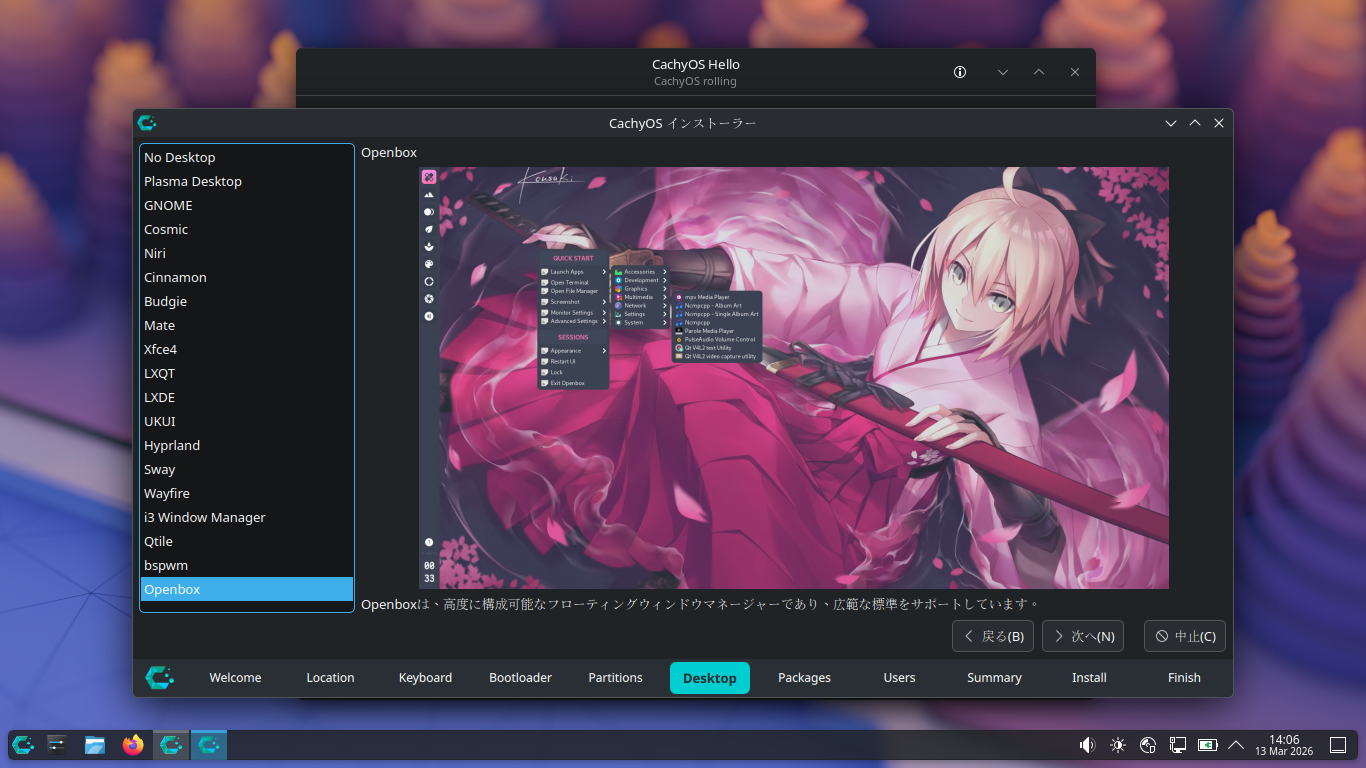Select the Welcome step
The height and width of the screenshot is (768, 1366).
pyautogui.click(x=235, y=678)
